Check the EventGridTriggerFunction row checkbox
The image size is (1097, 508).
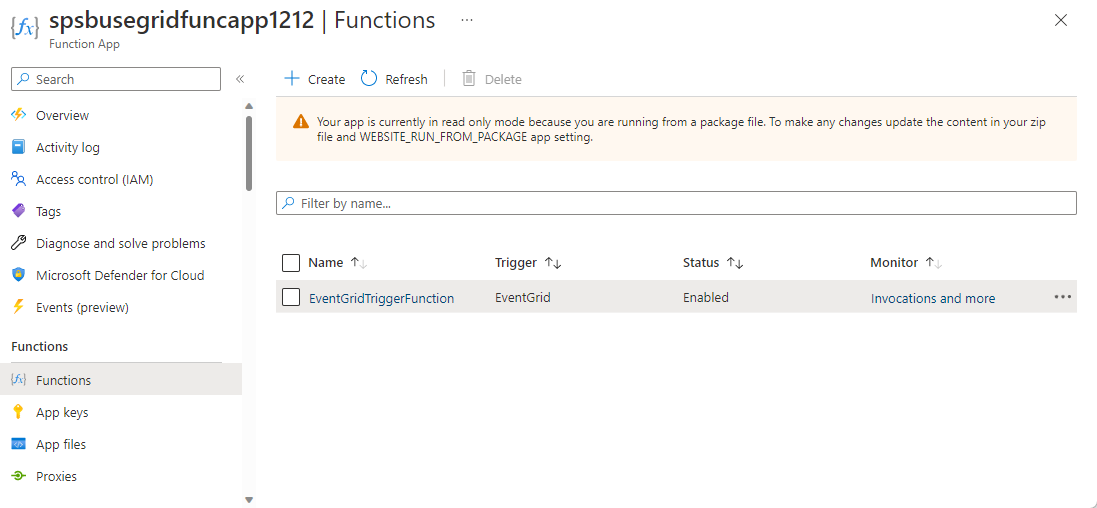click(x=291, y=297)
